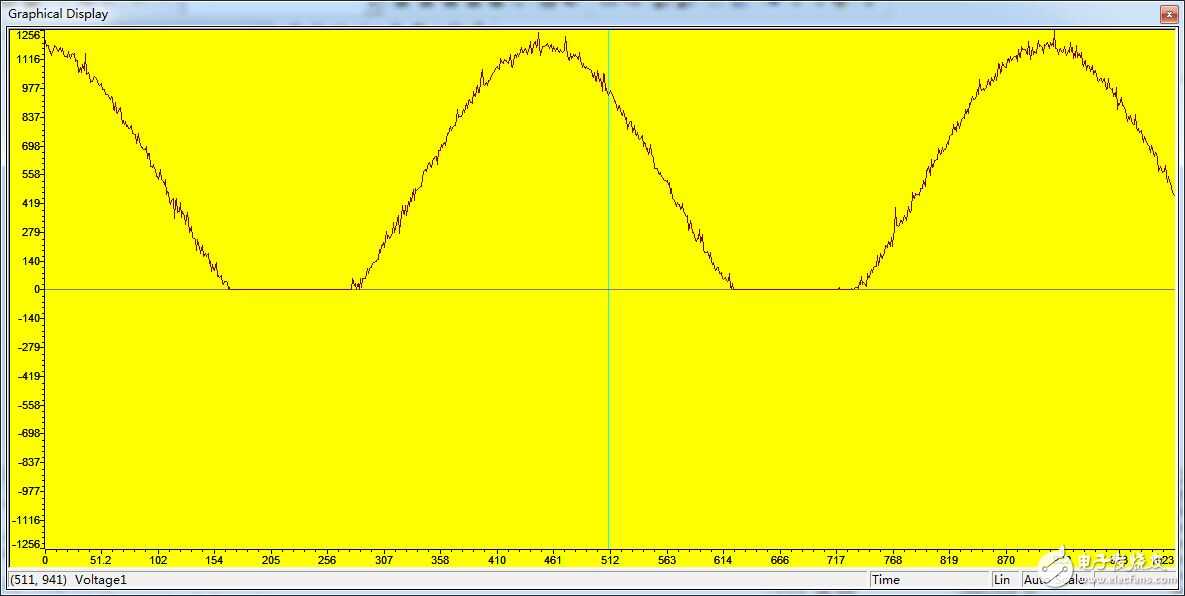This screenshot has width=1185, height=596.
Task: Click the vertical cyan cursor line
Action: click(608, 289)
